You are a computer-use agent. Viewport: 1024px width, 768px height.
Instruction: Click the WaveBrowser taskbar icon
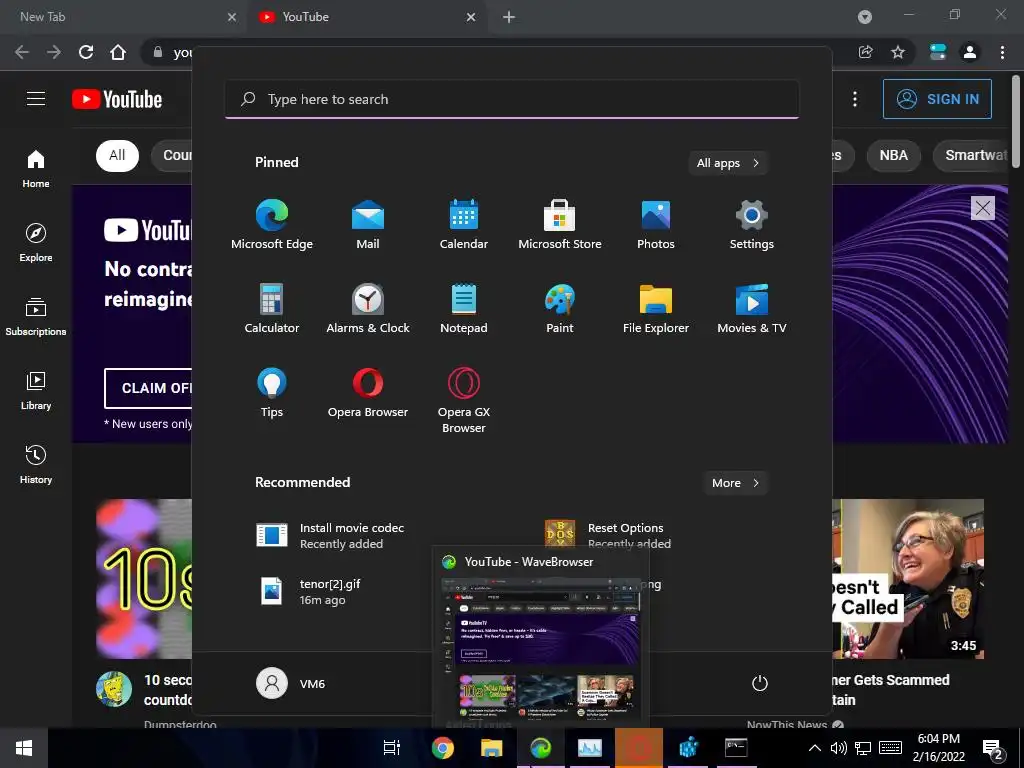pyautogui.click(x=541, y=748)
